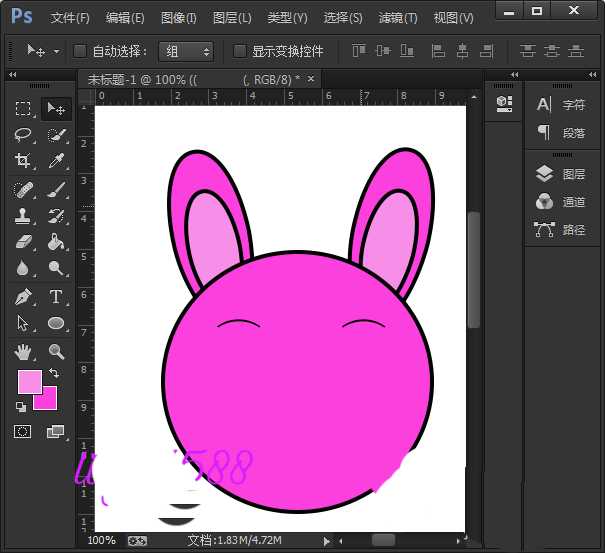Select the Pen tool

click(x=23, y=297)
